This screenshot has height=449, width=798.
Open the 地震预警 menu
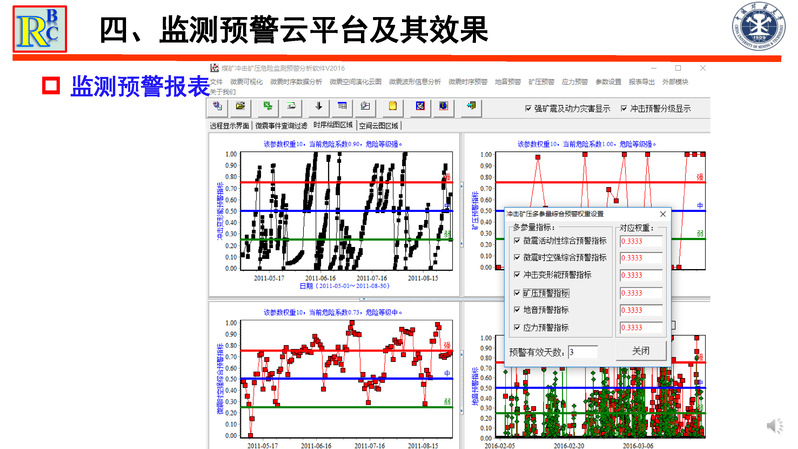pyautogui.click(x=507, y=81)
